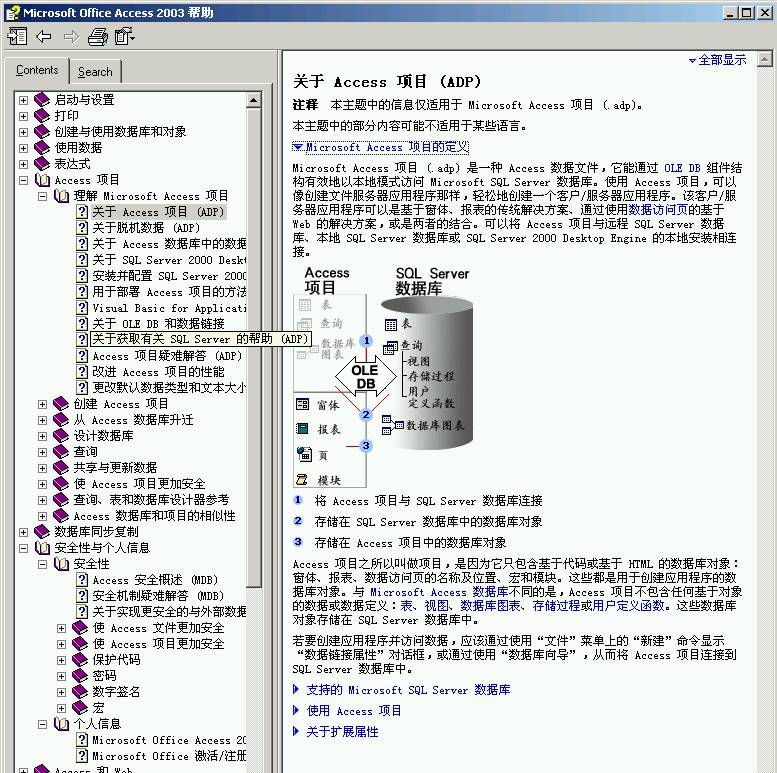Click the contents tree scroll-up arrow
This screenshot has width=777, height=773.
coord(254,101)
